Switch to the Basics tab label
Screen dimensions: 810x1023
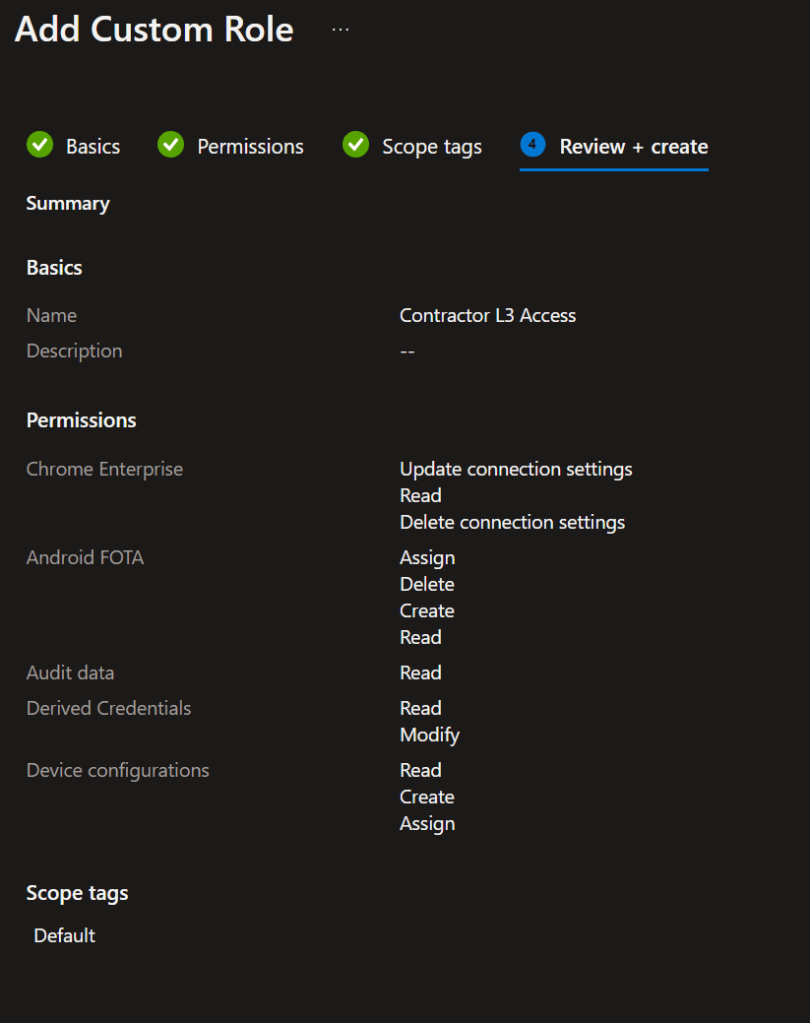(93, 147)
